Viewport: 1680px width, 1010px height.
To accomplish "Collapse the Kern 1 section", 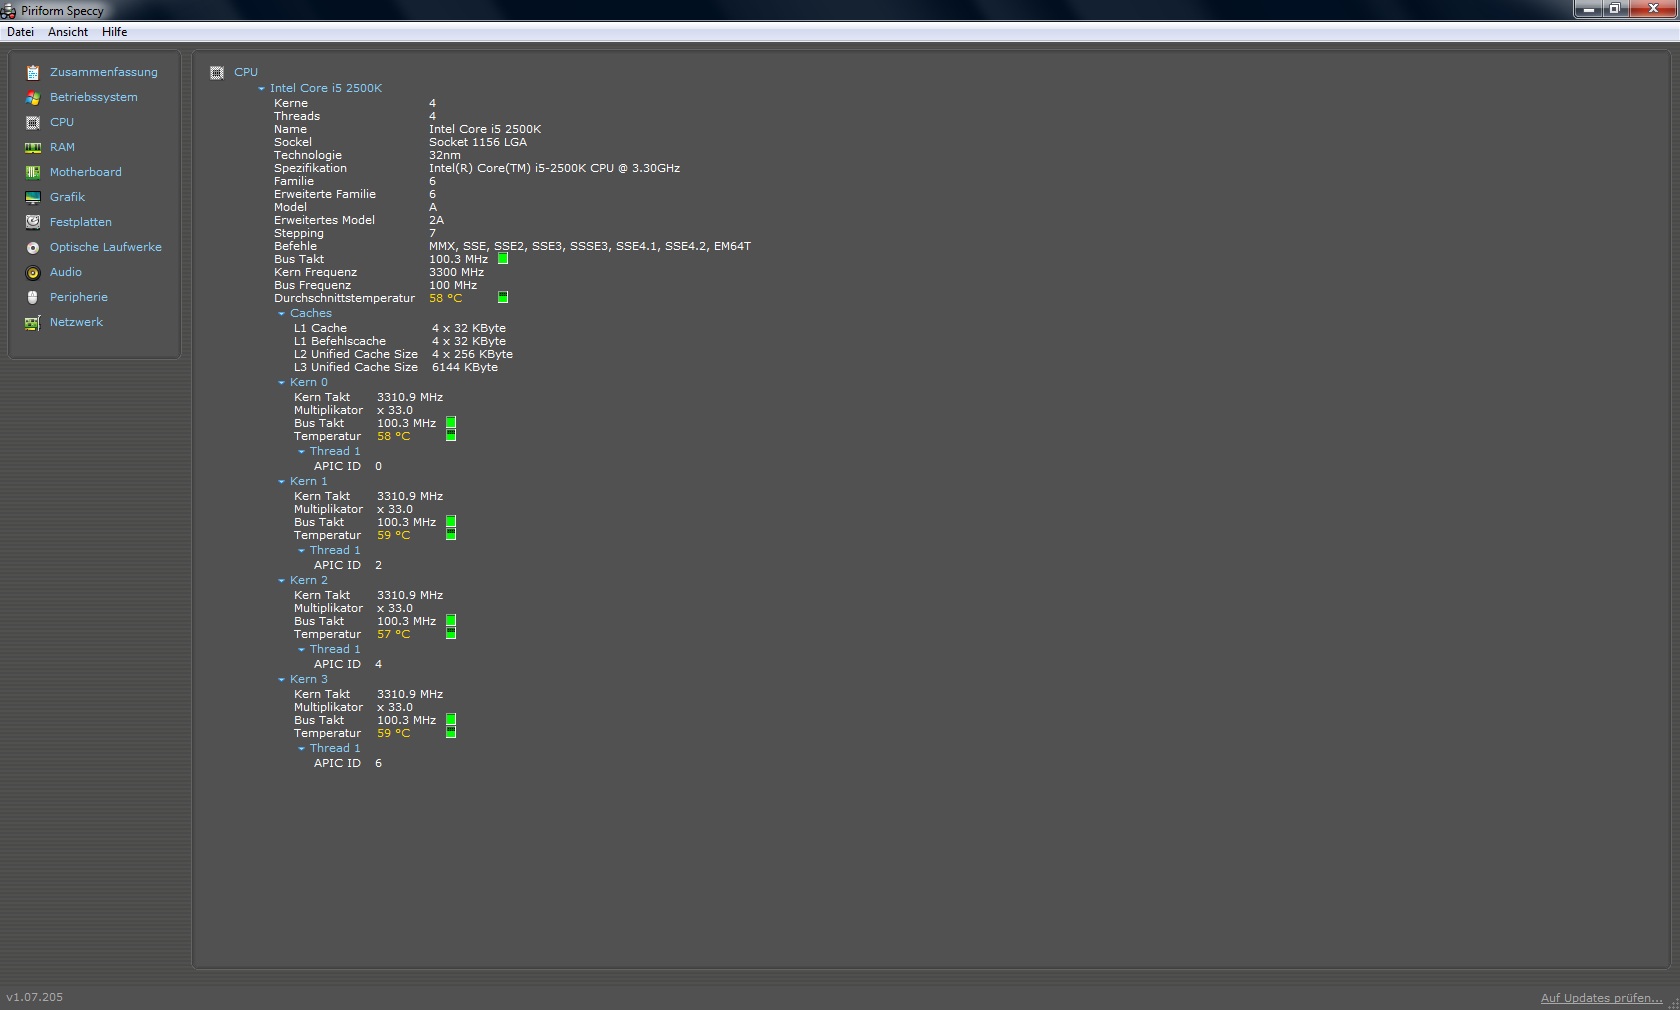I will point(282,482).
